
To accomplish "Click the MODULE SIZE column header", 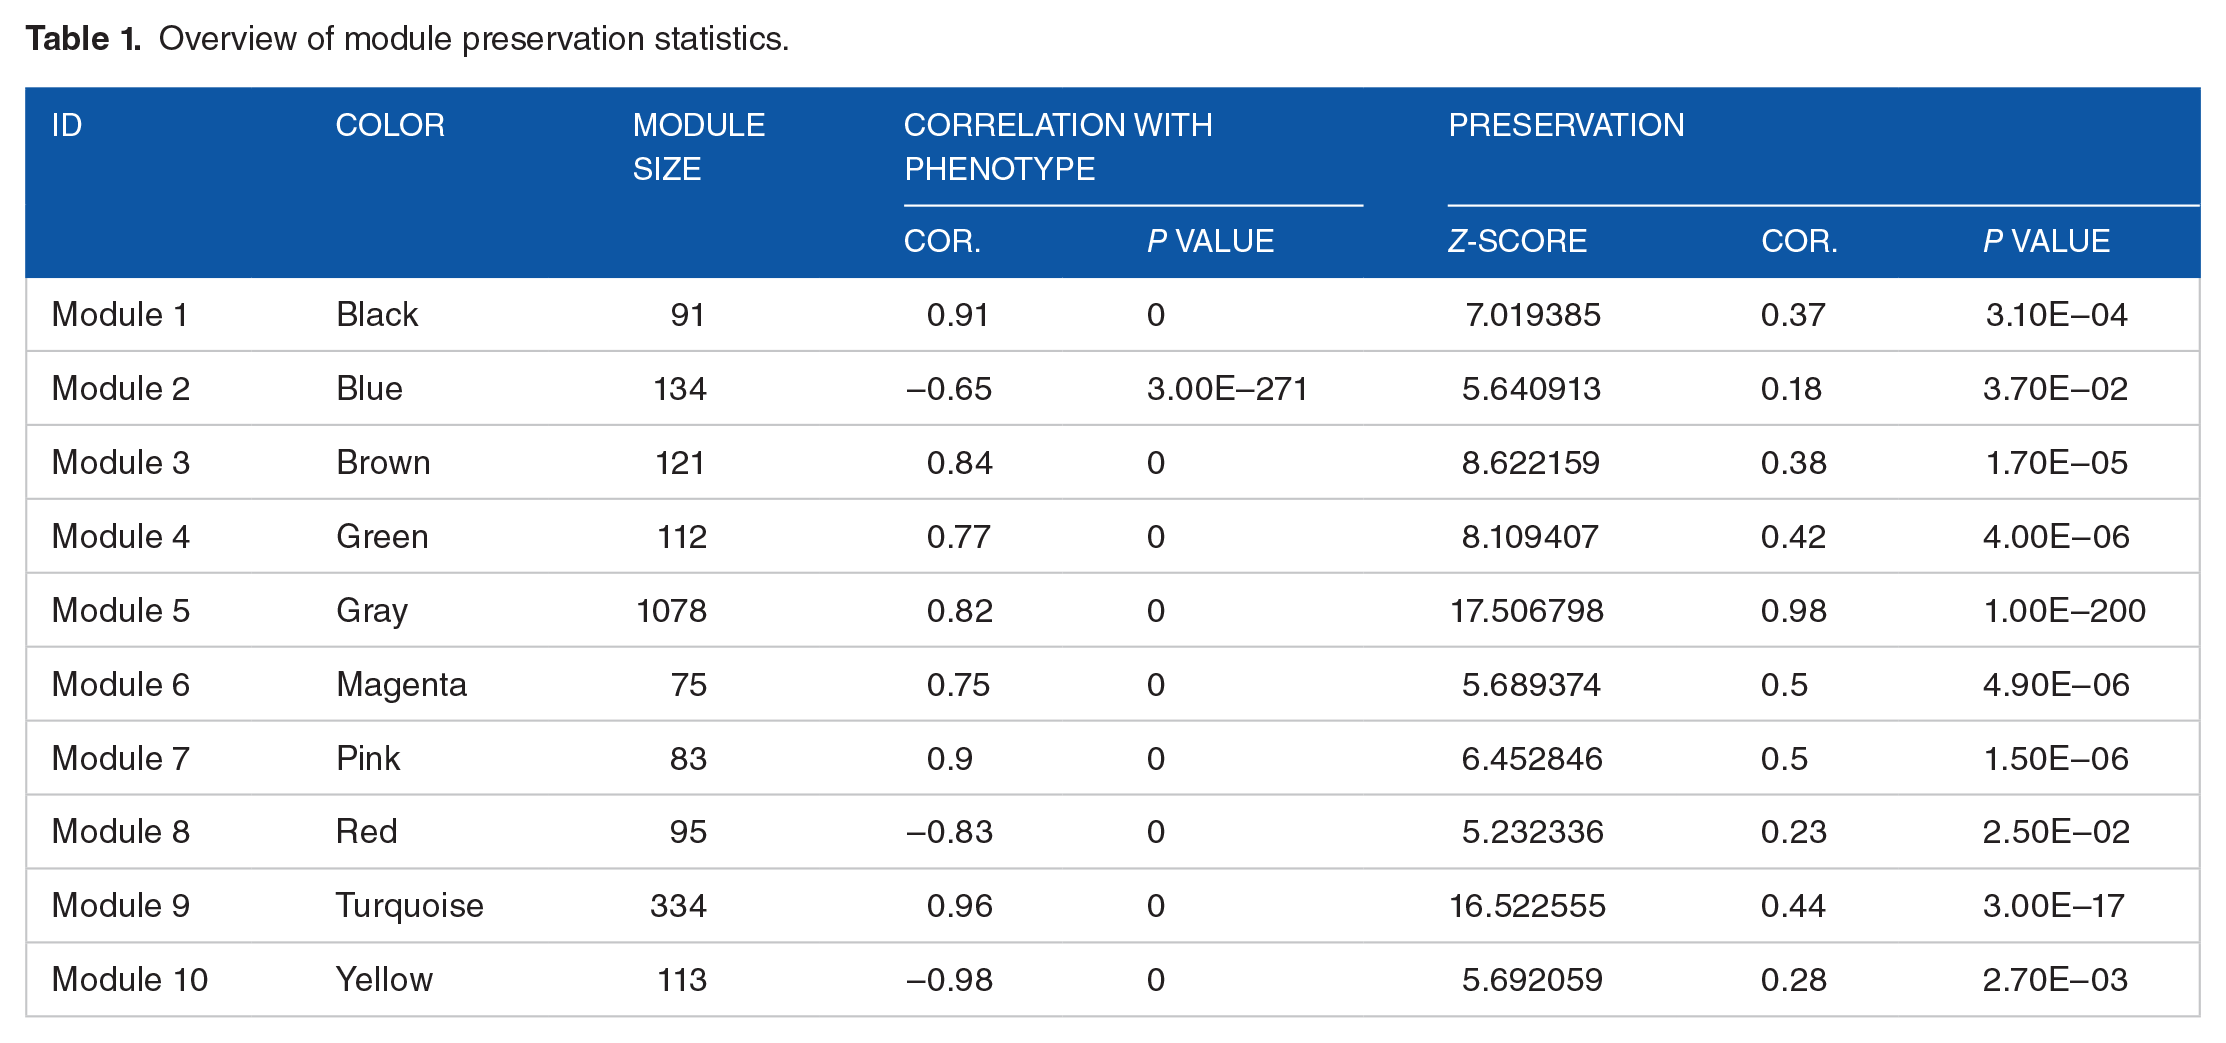I will [699, 147].
